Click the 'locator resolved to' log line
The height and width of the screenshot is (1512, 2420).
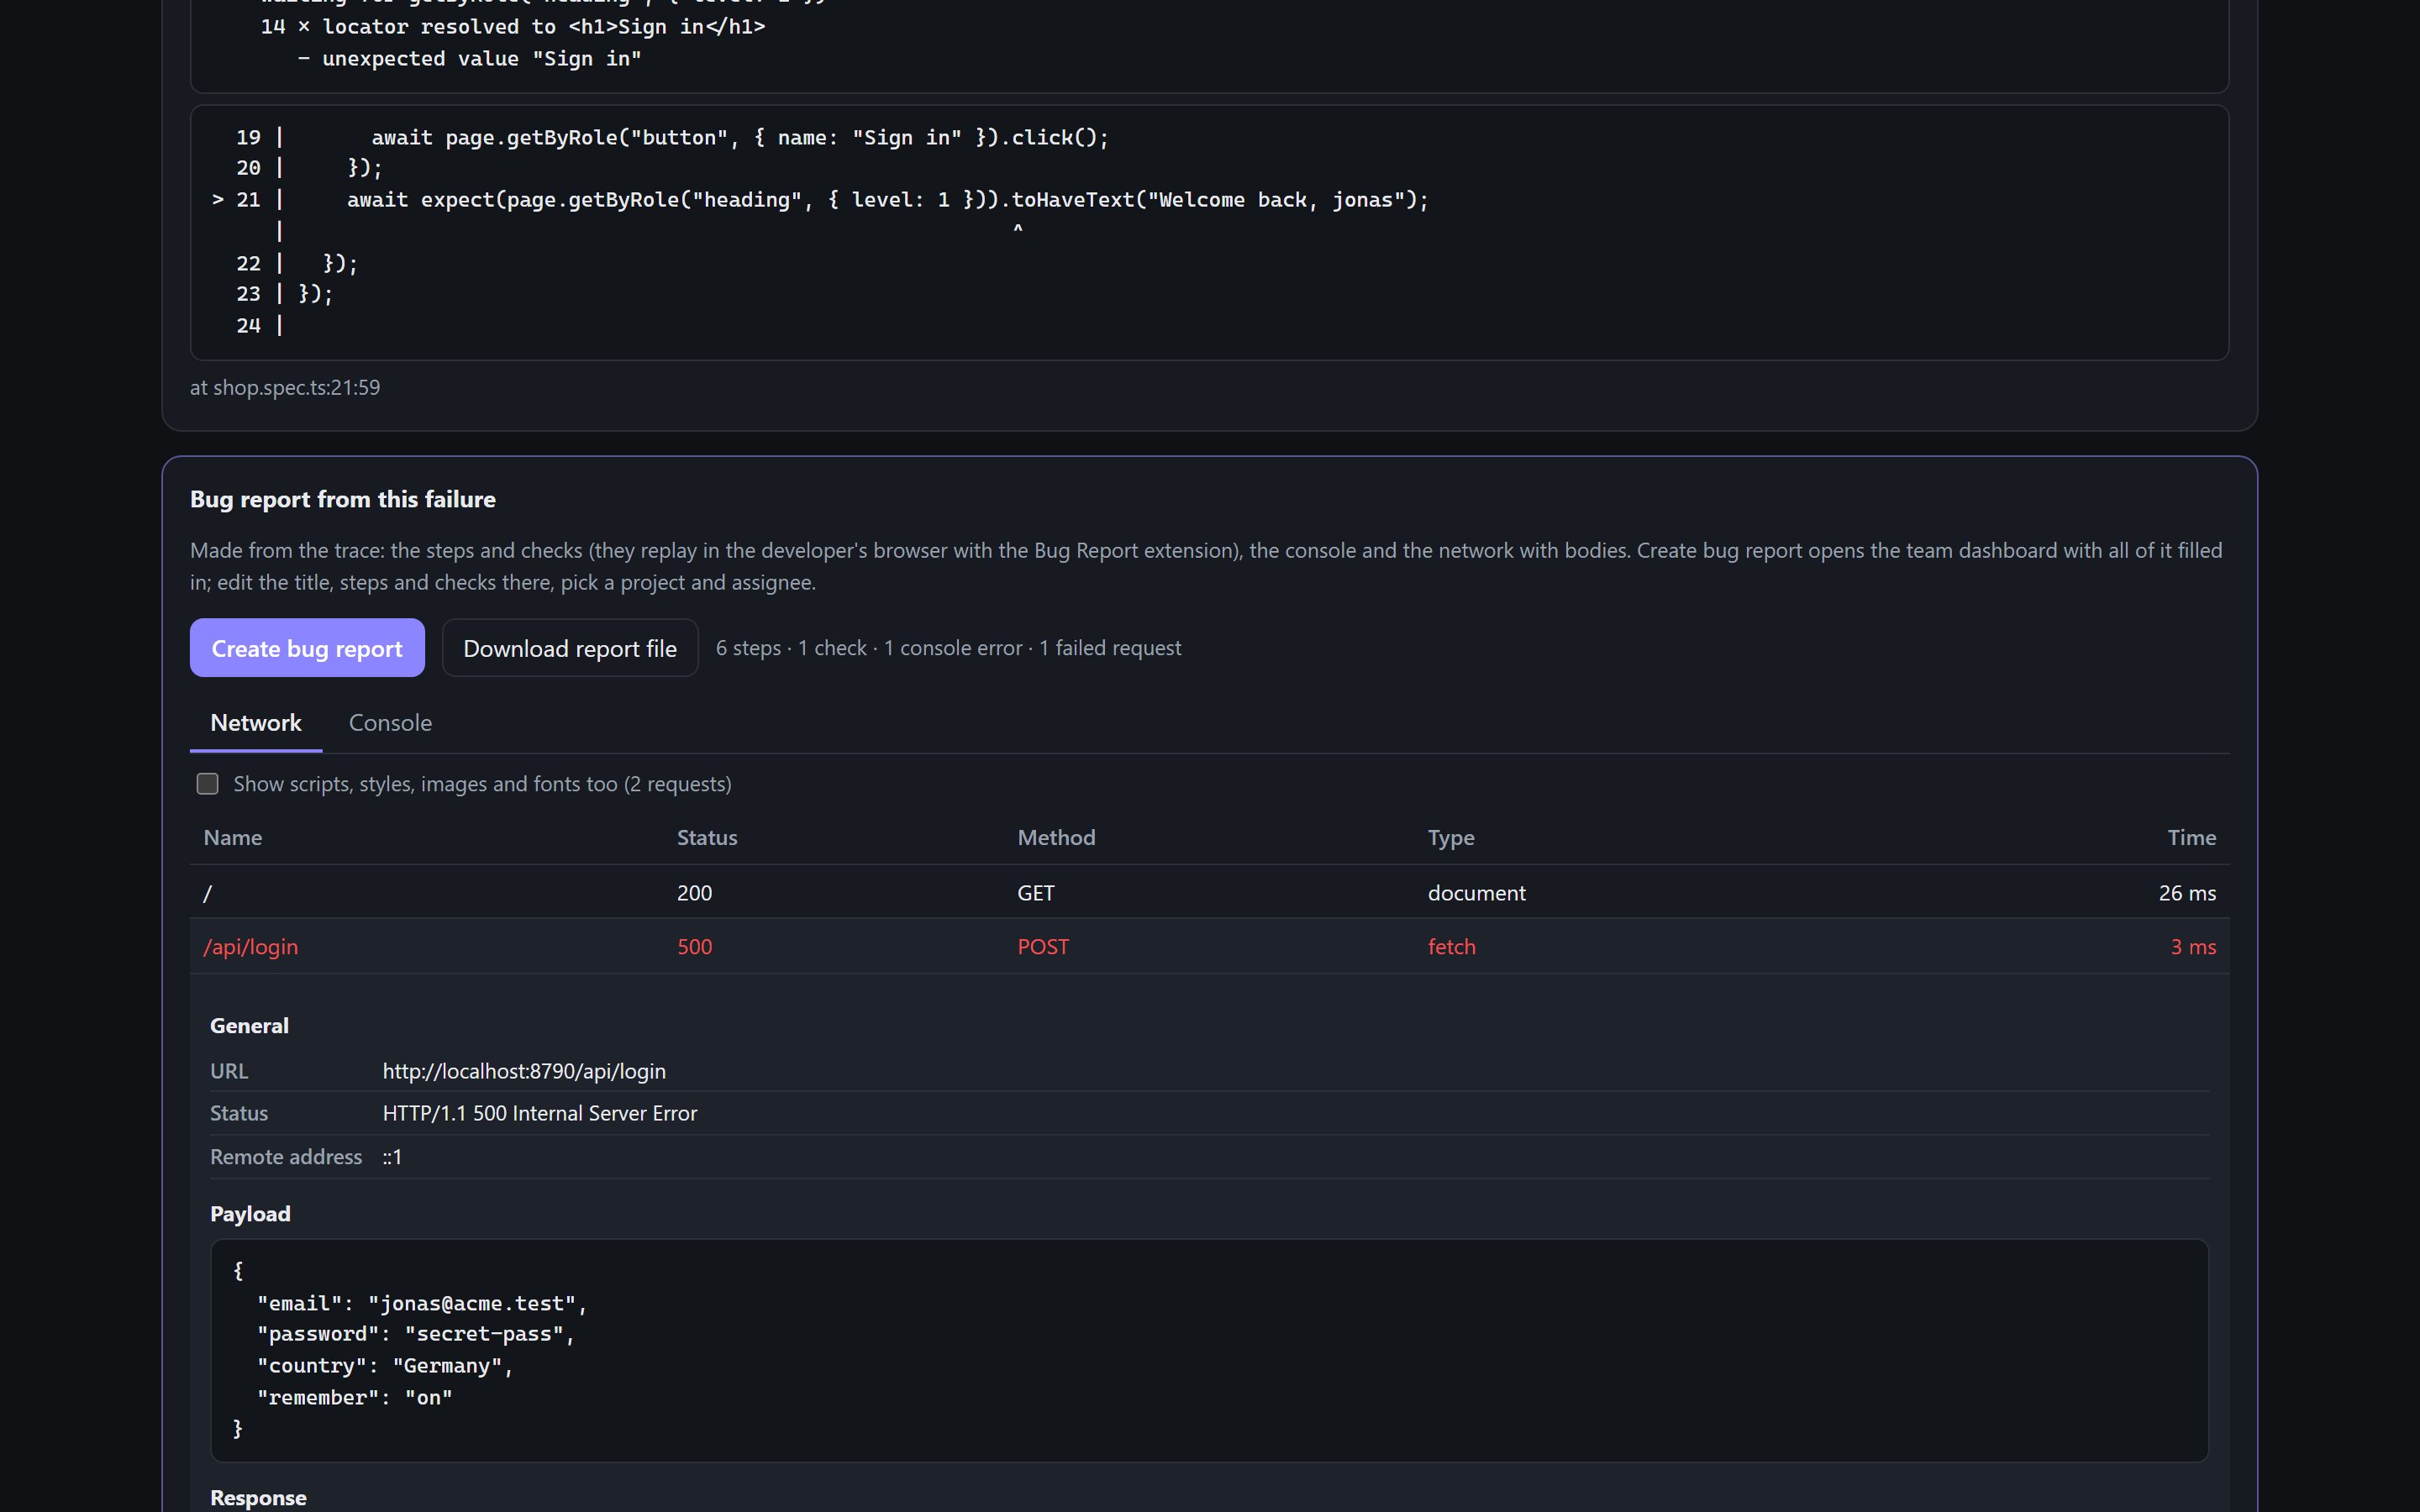(513, 27)
